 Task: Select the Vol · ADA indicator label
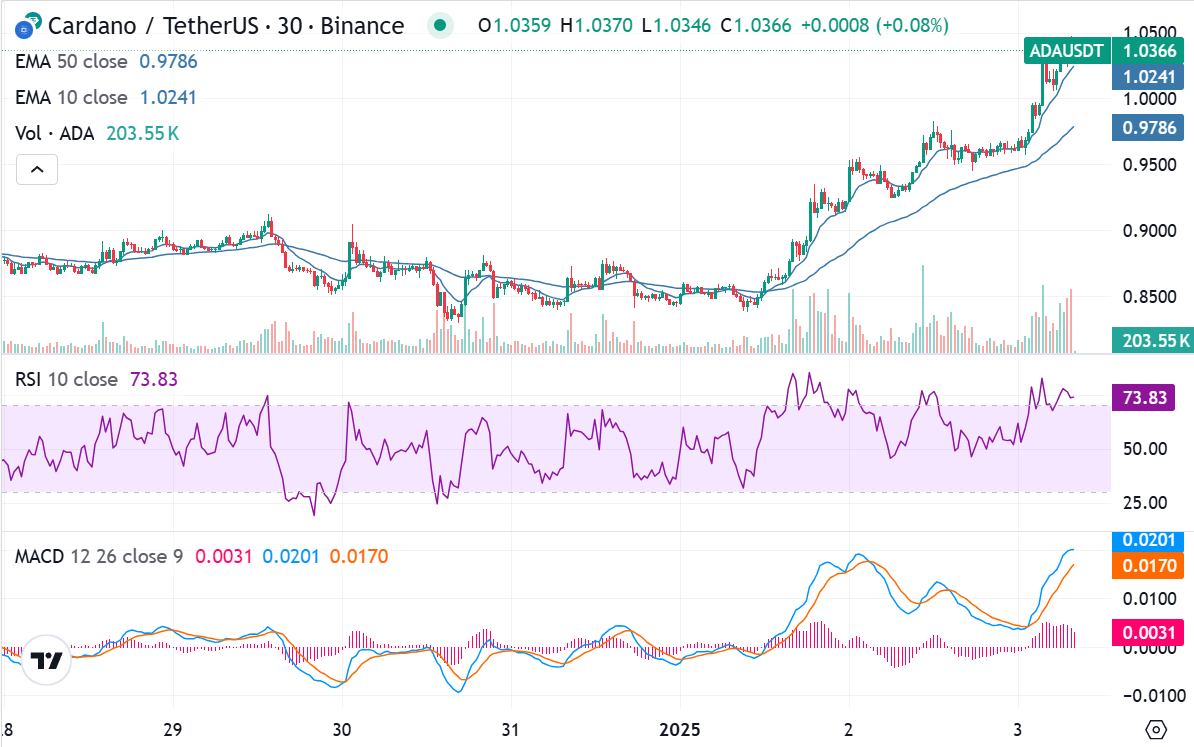click(55, 133)
